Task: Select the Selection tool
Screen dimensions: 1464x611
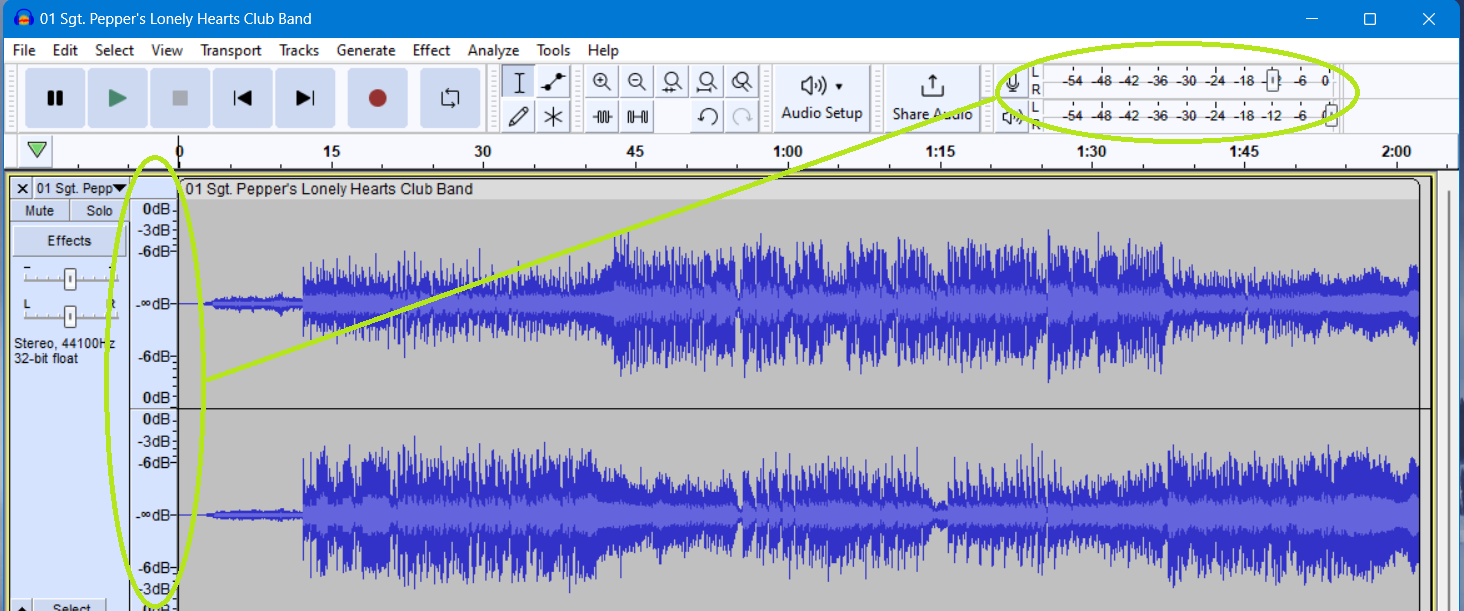Action: click(518, 81)
